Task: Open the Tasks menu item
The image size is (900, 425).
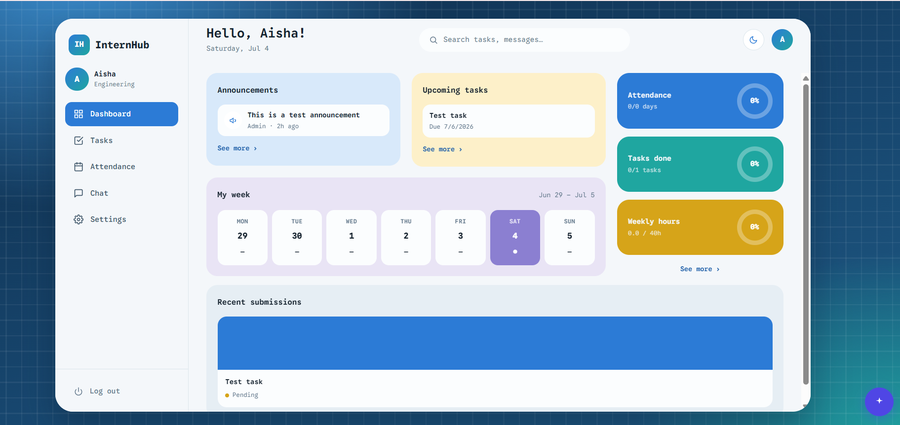Action: click(x=122, y=140)
